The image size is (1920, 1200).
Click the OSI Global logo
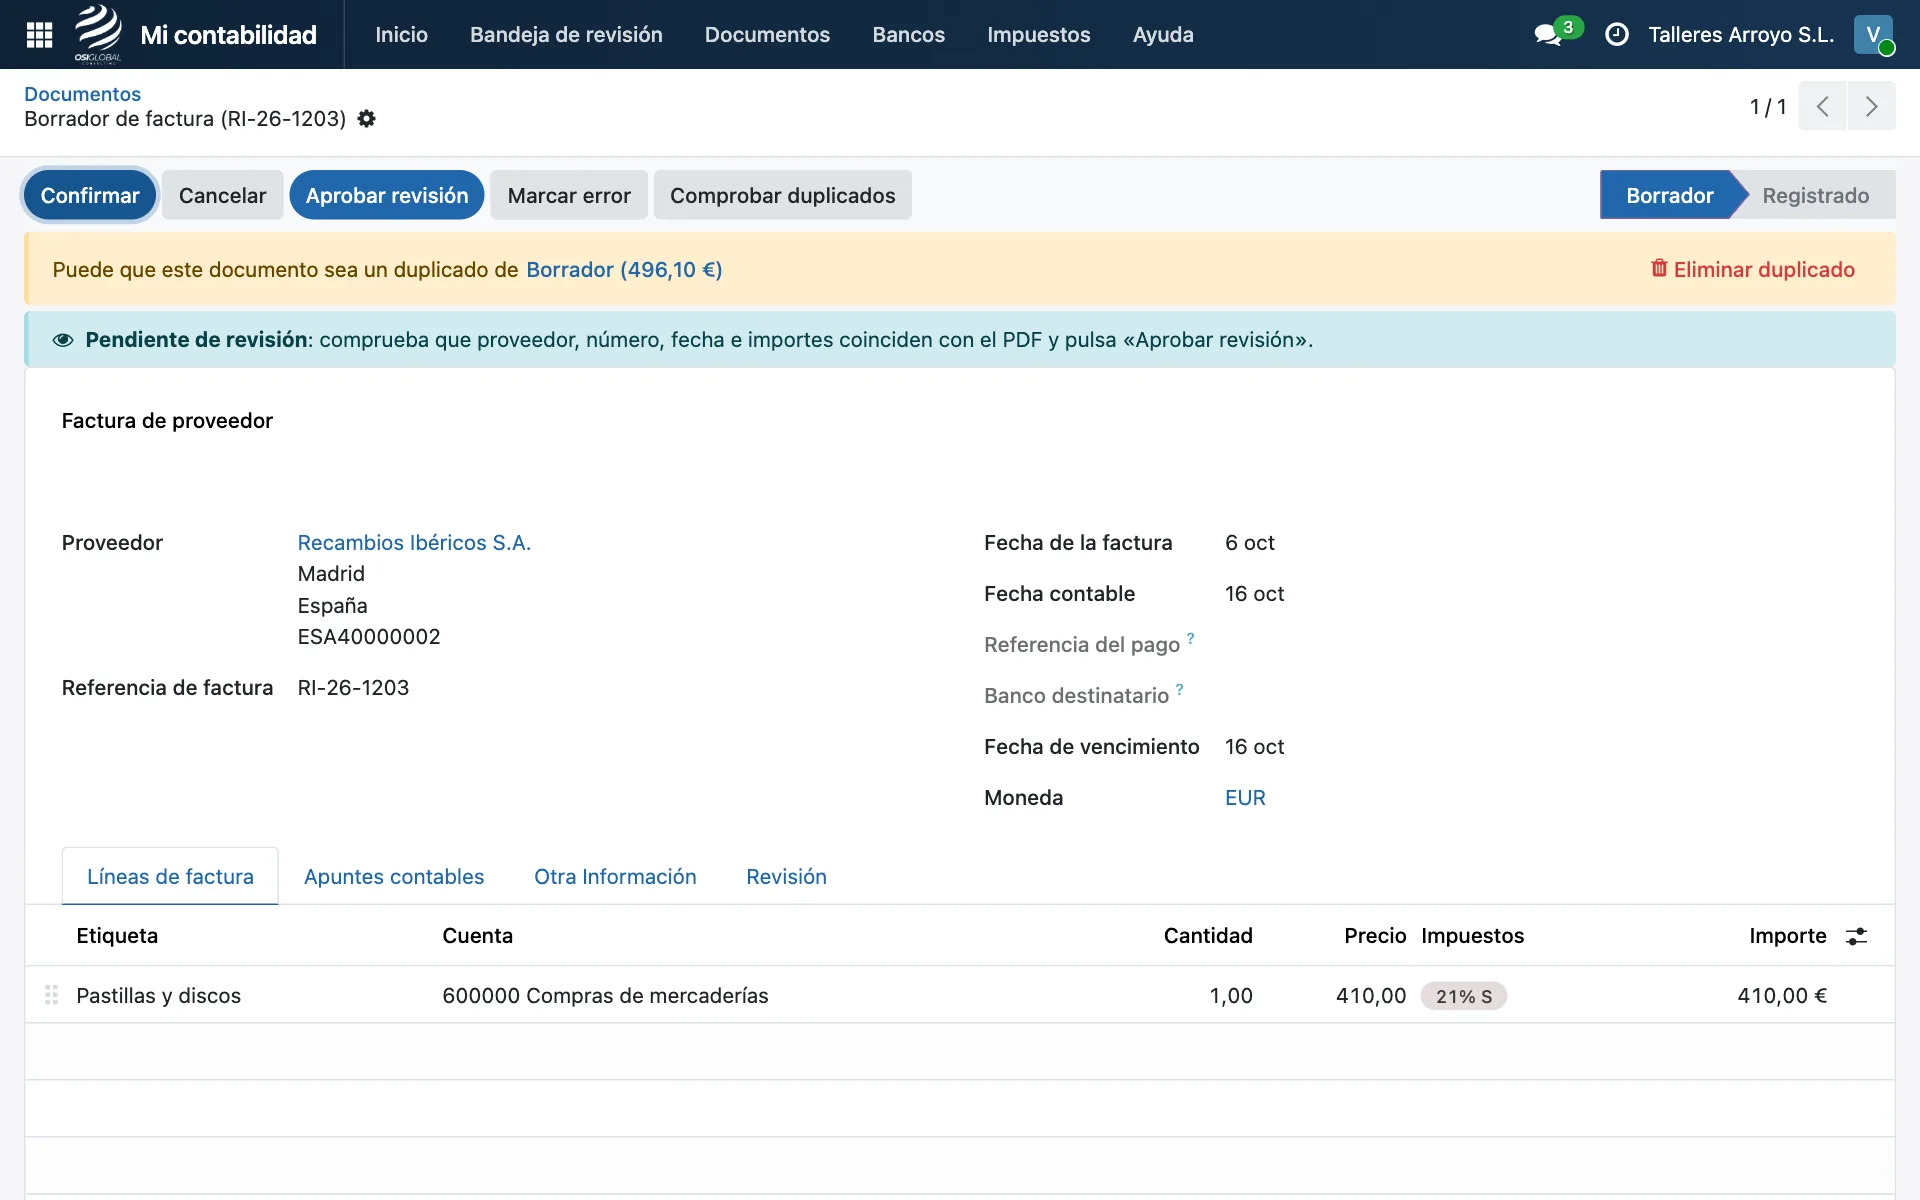(x=98, y=34)
